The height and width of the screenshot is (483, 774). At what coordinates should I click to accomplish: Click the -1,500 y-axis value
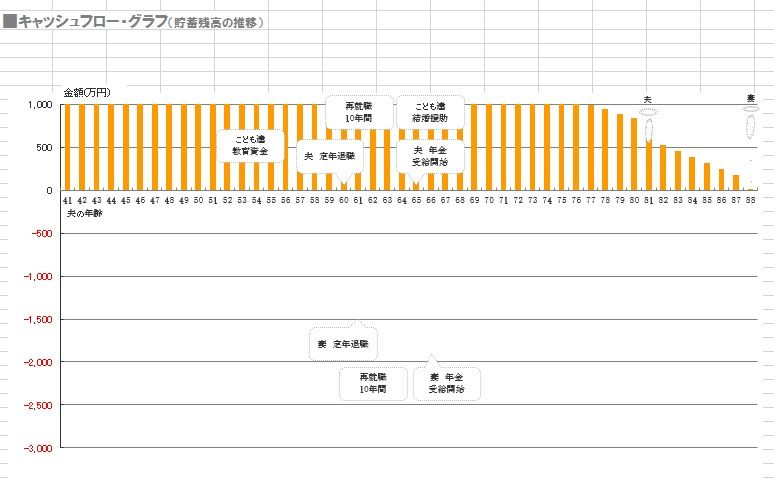point(38,320)
